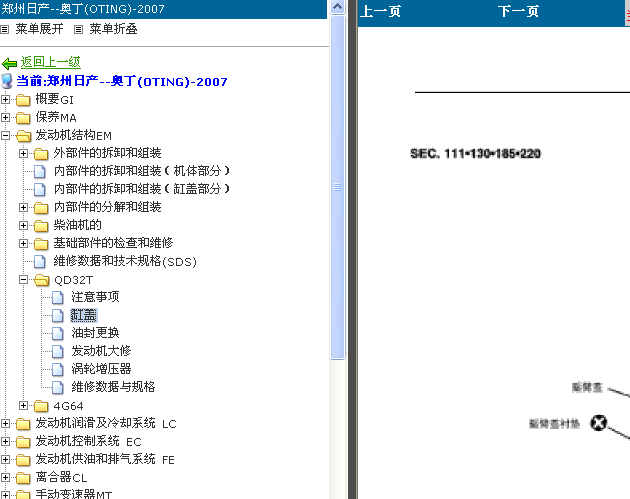Click the crossed-circle symbol in the diagram
630x499 pixels.
(598, 423)
